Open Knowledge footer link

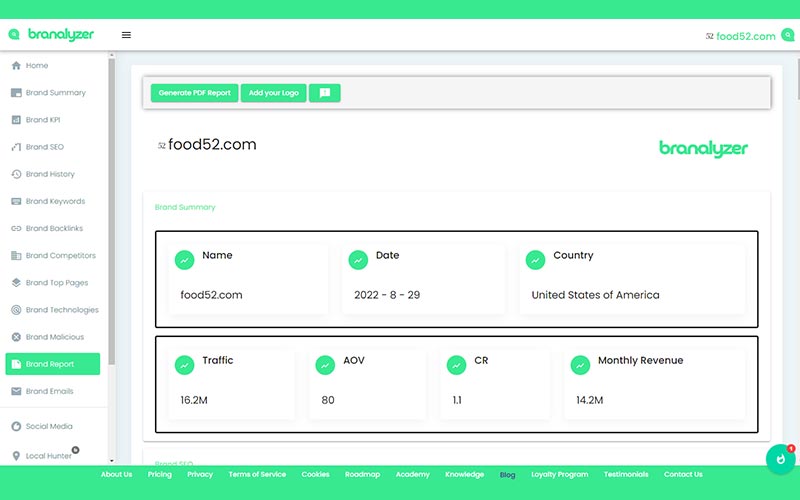coord(464,474)
